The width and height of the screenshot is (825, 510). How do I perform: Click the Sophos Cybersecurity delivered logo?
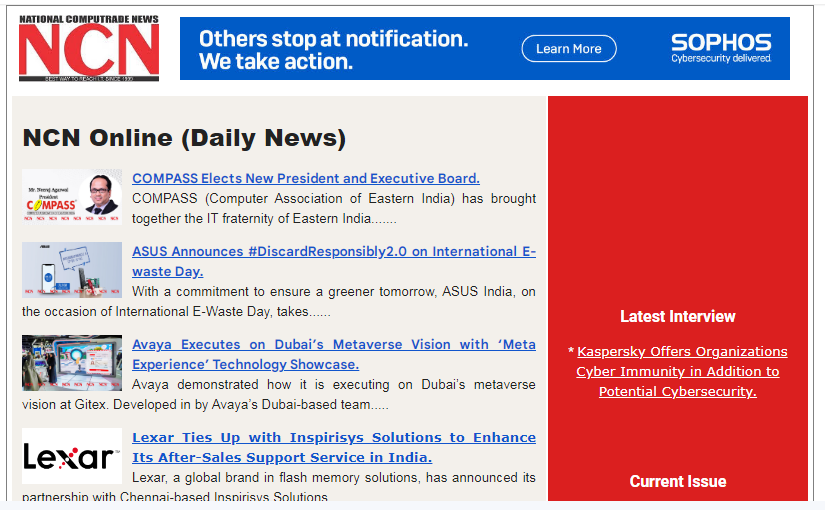coord(721,48)
